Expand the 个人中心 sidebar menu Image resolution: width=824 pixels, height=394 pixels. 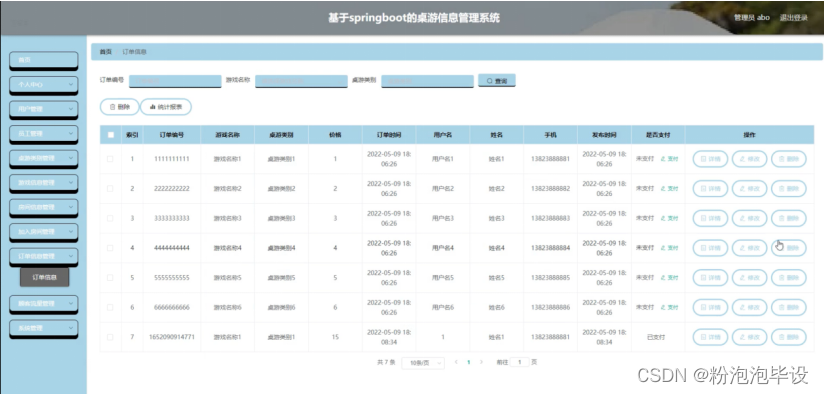[44, 84]
